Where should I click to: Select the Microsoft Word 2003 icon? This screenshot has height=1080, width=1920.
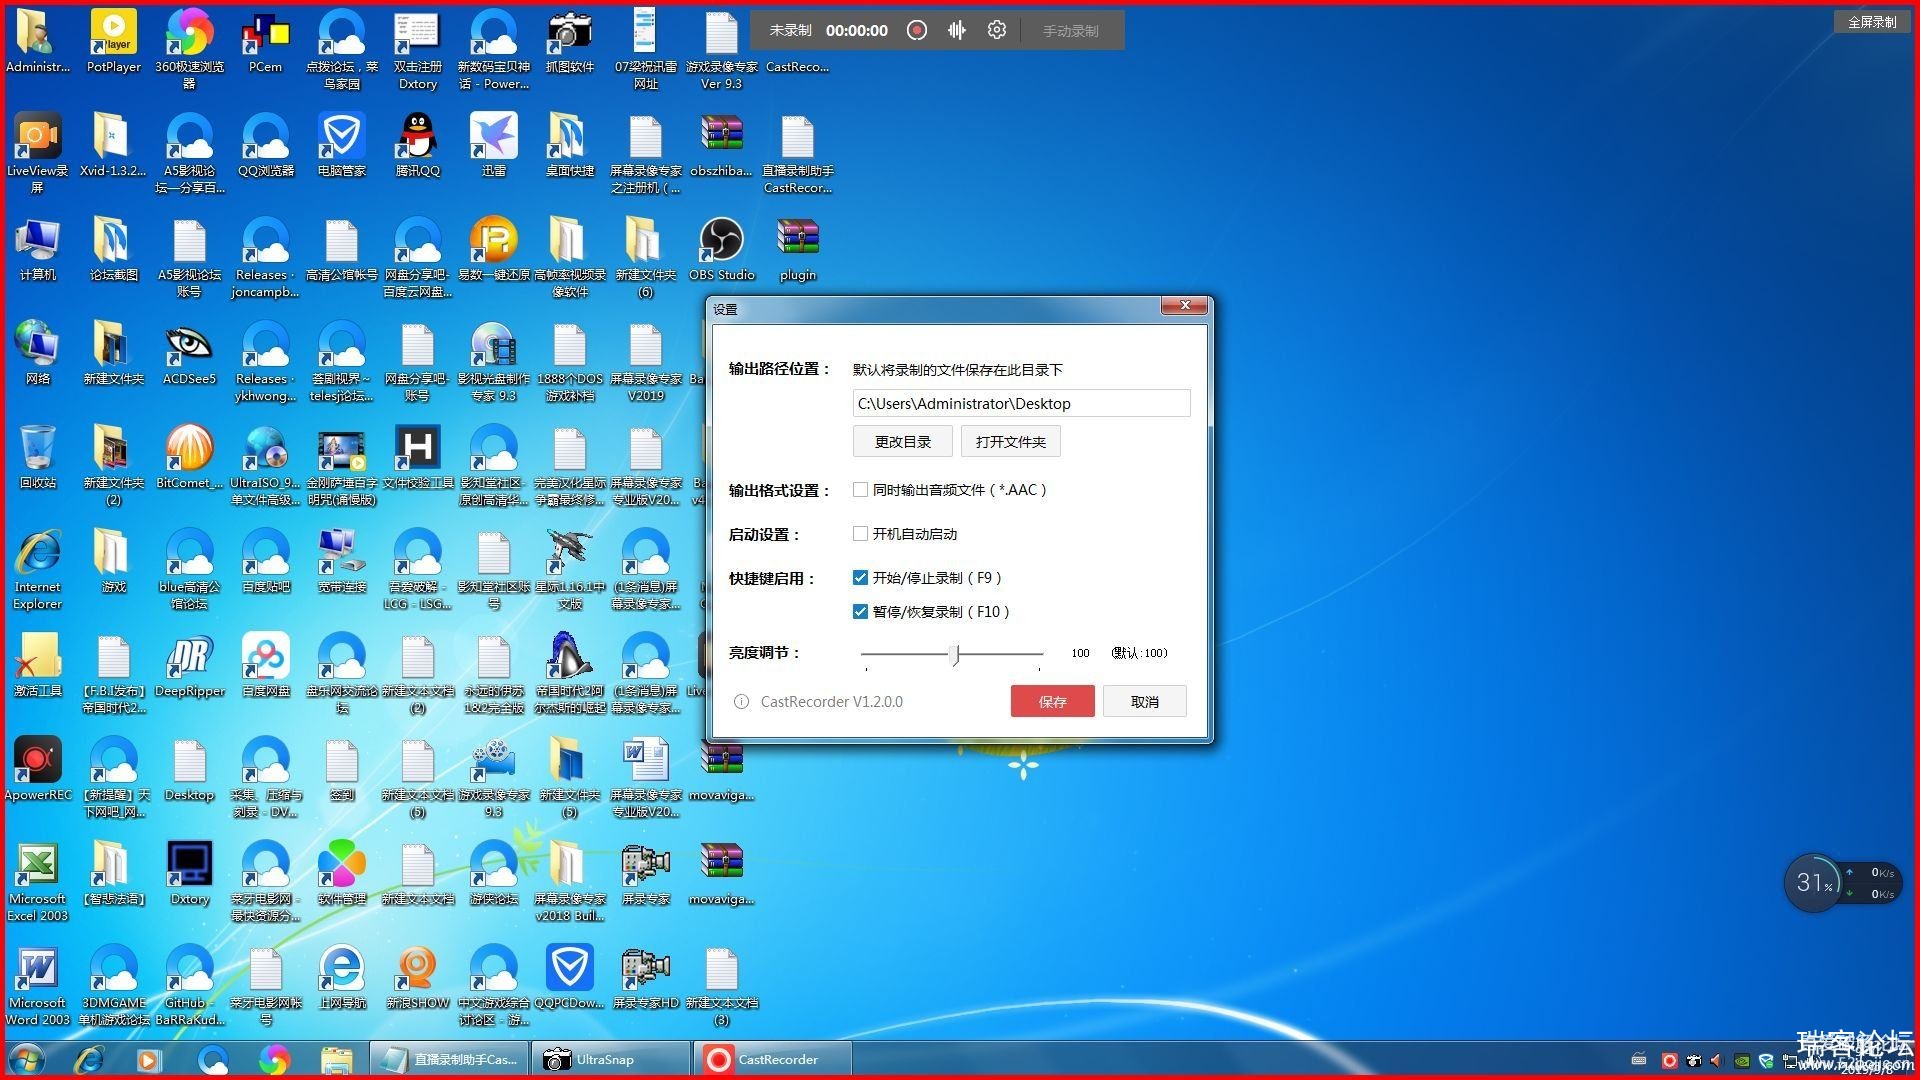click(x=38, y=984)
